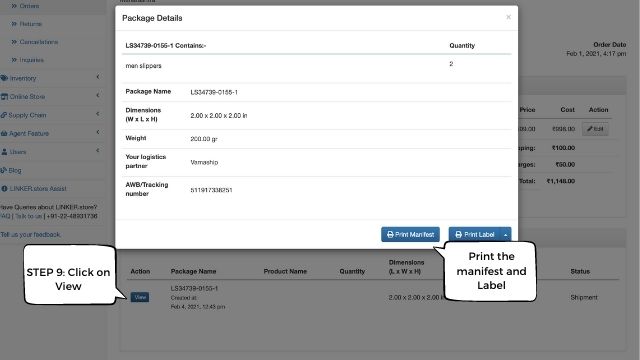Close the Package Details dialog
The image size is (640, 360).
coord(508,17)
